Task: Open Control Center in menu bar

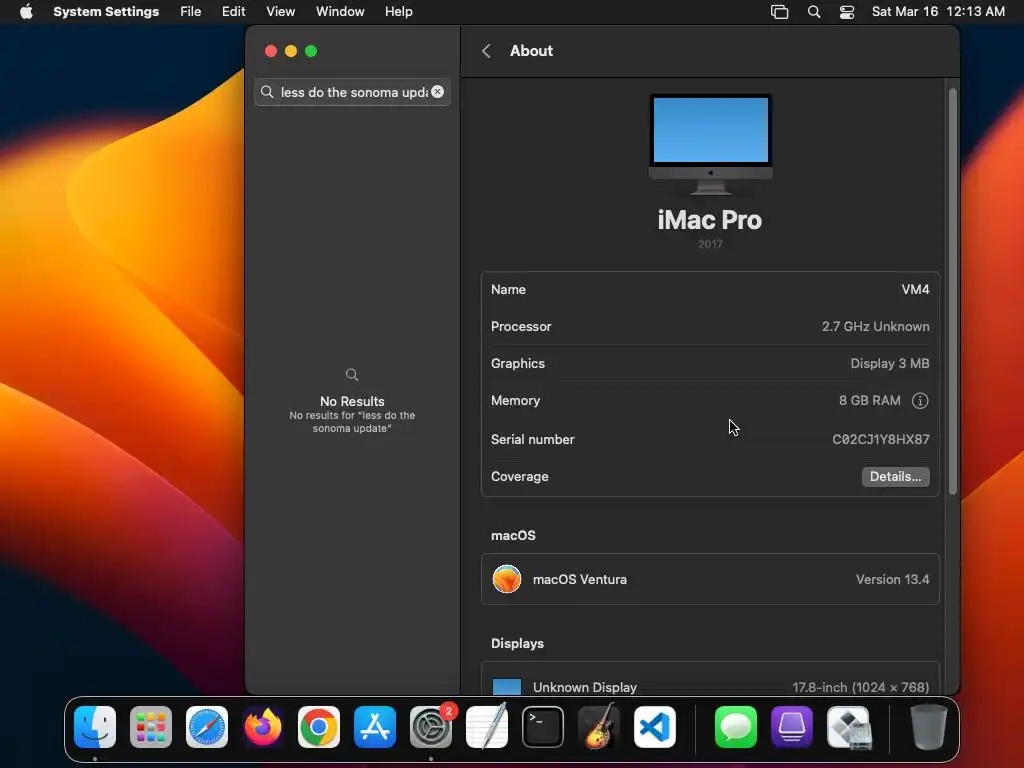Action: (x=847, y=12)
